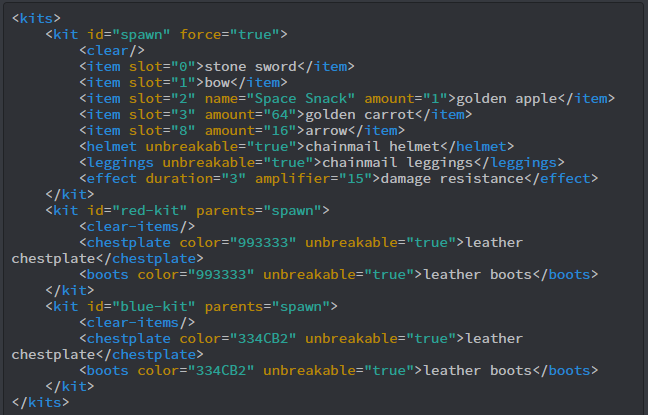
Task: Click the boots color value "334CB2"
Action: [x=221, y=371]
